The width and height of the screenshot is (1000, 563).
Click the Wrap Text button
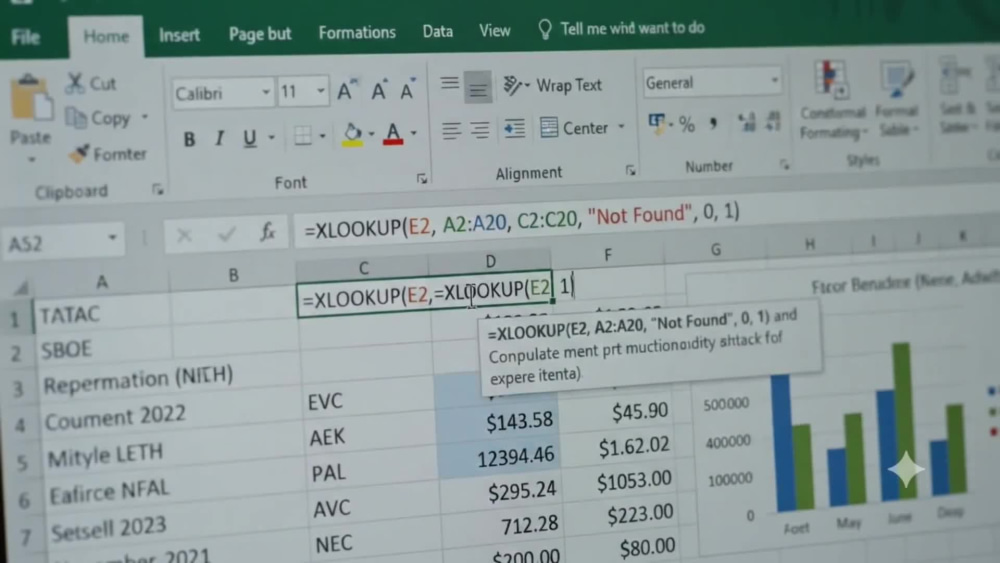pos(569,85)
